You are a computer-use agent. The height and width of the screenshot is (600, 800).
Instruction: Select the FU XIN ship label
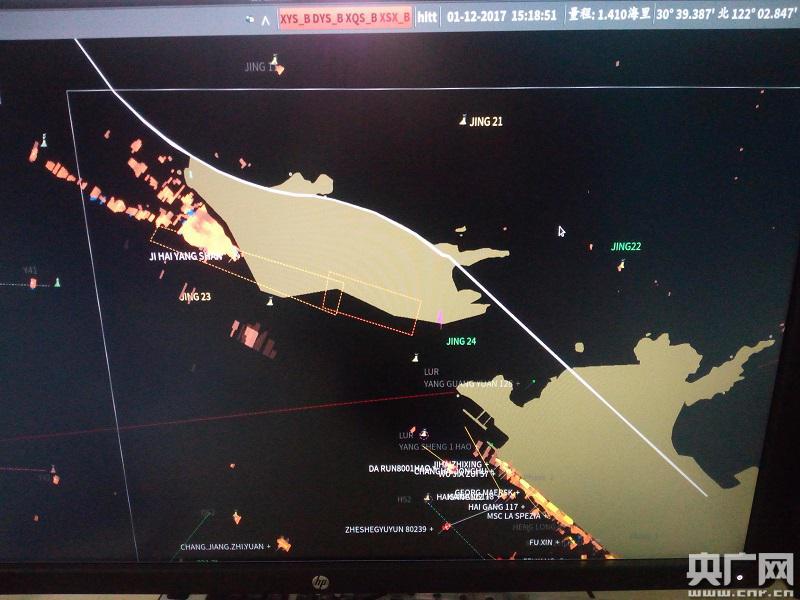point(538,541)
